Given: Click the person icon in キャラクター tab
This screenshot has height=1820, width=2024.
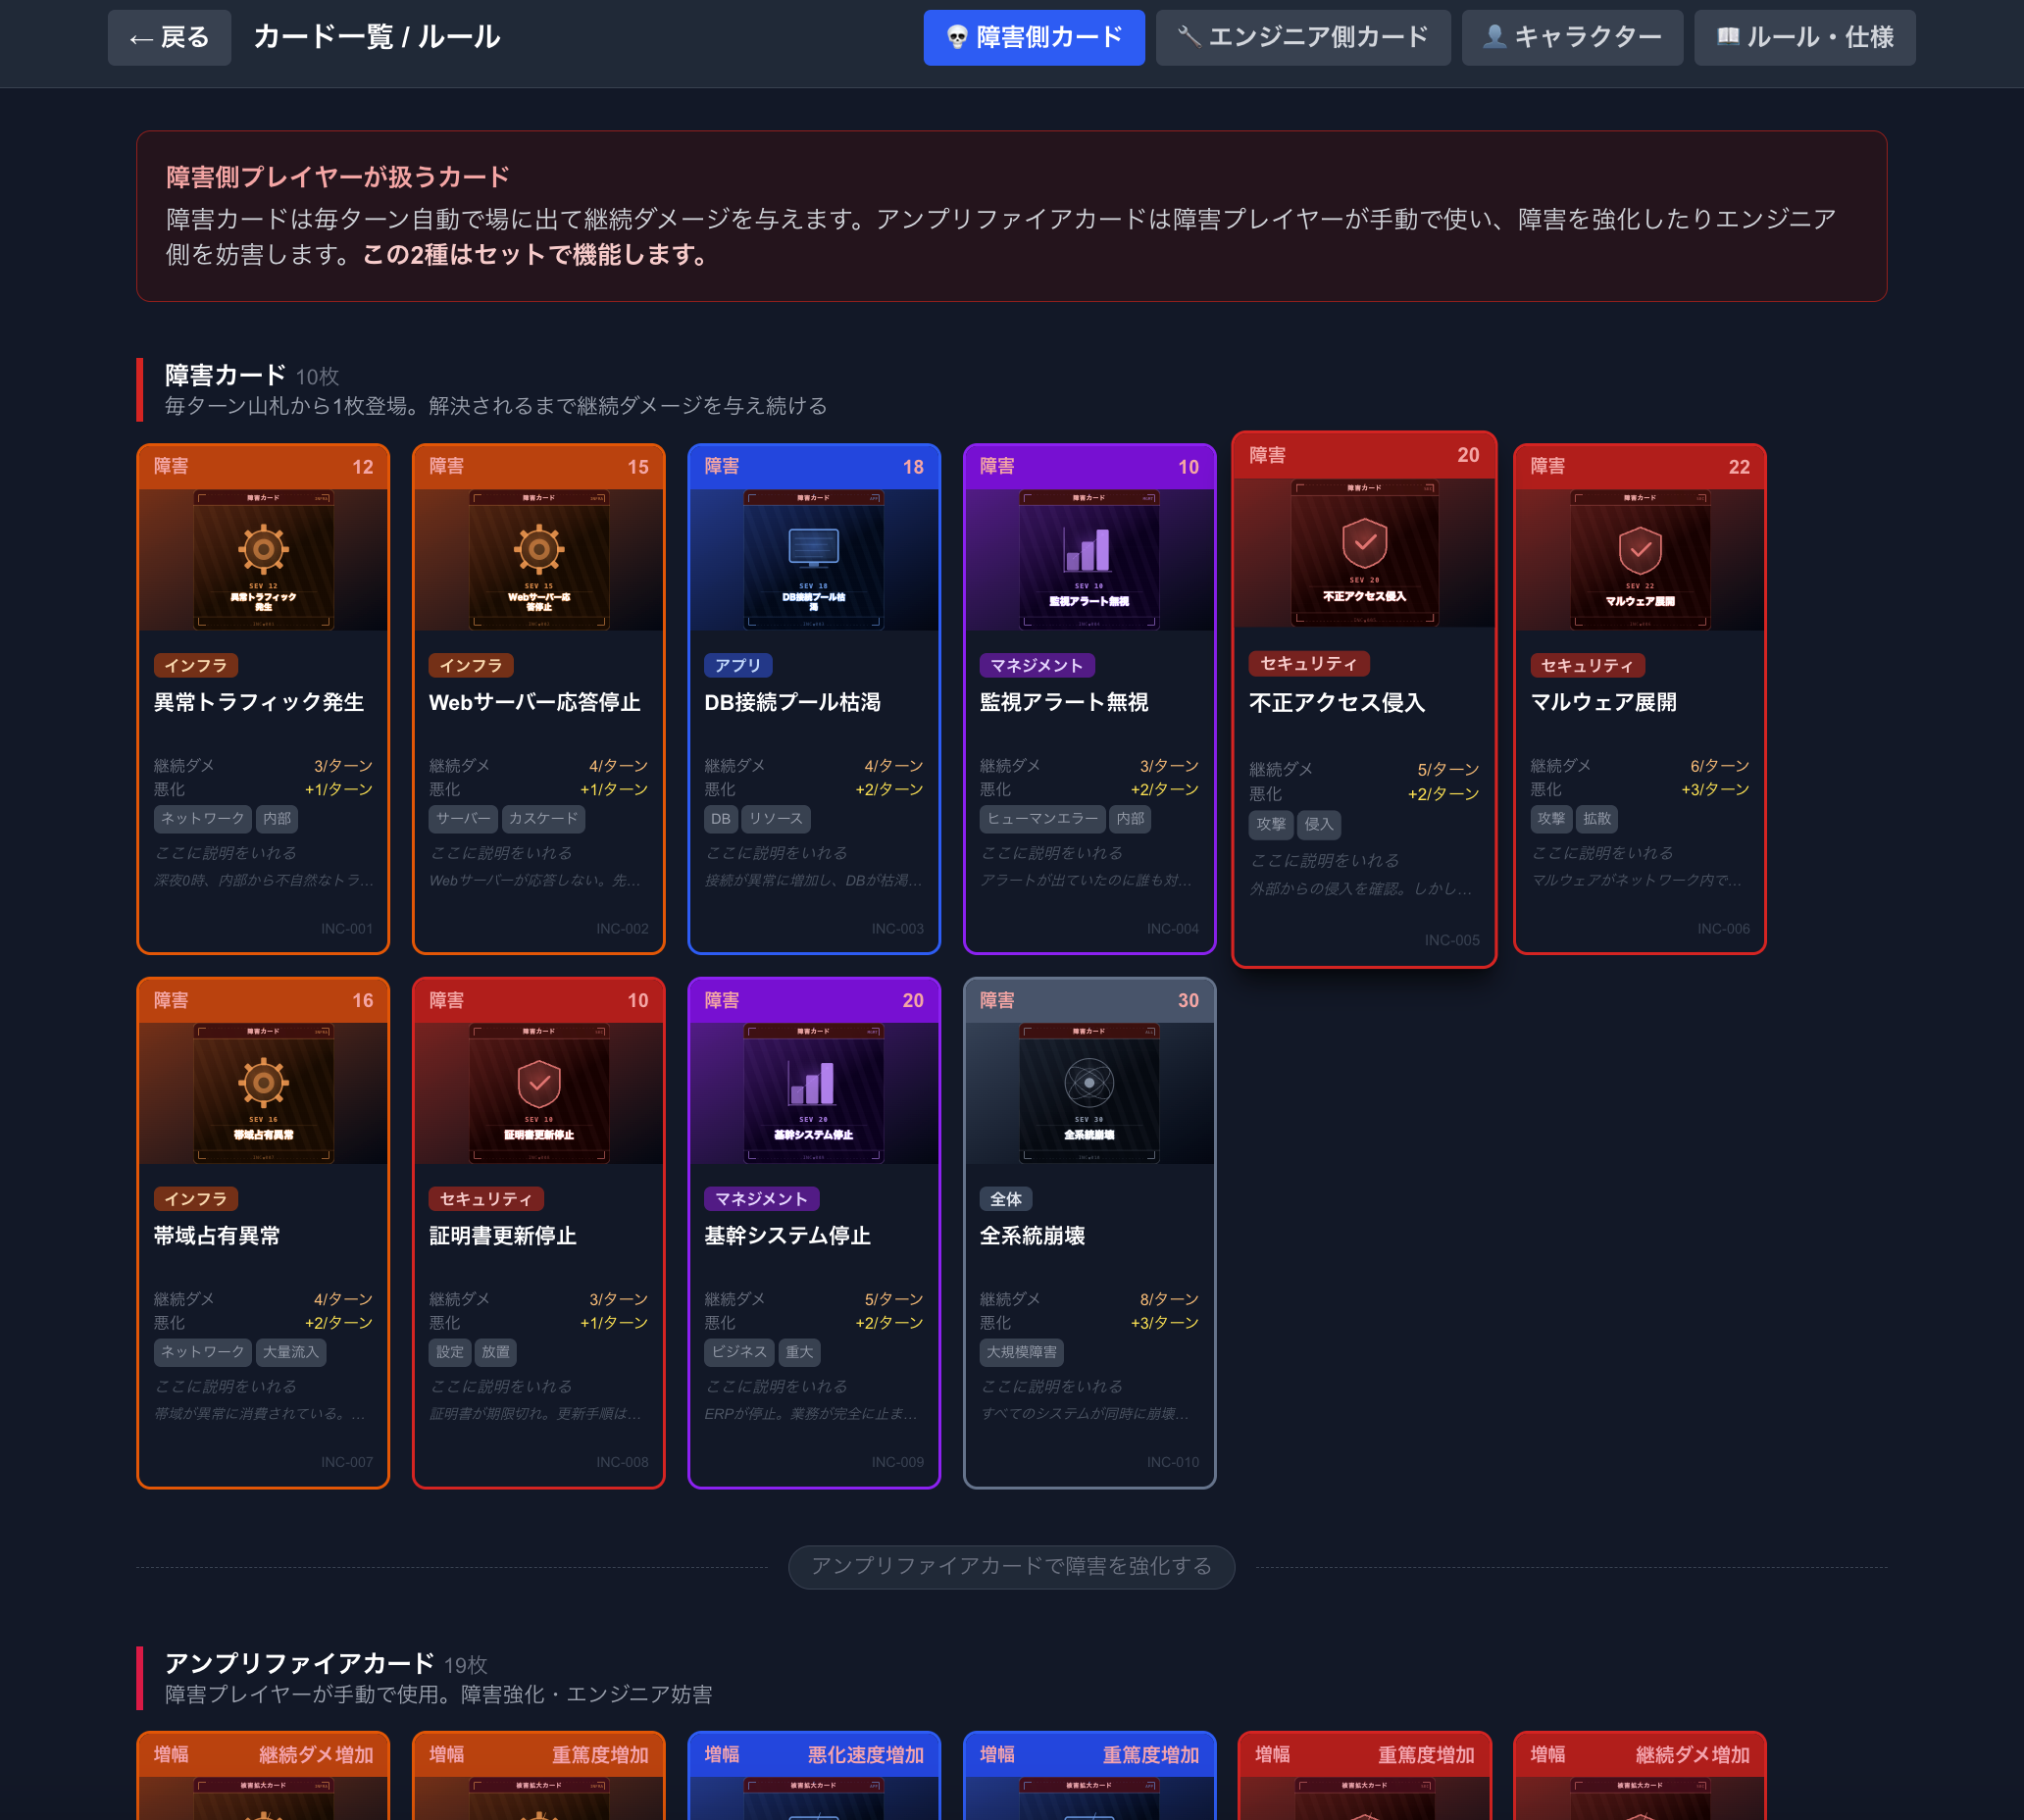Looking at the screenshot, I should tap(1494, 37).
